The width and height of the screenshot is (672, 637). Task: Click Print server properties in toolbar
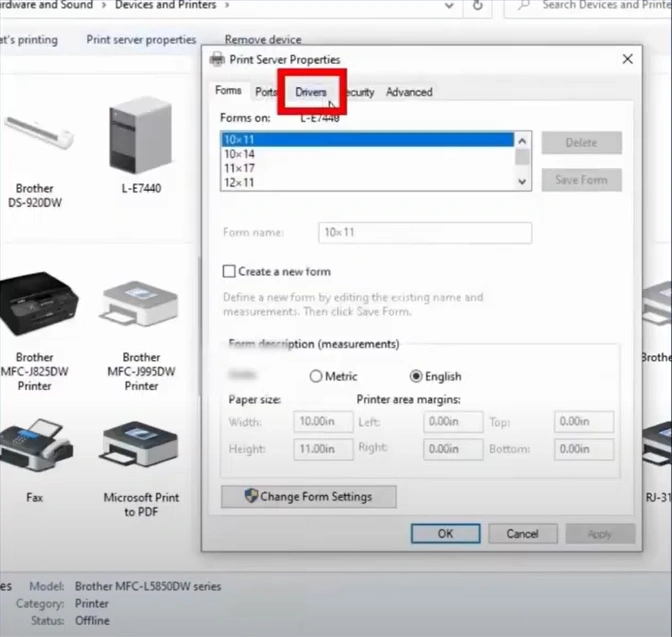coord(141,40)
